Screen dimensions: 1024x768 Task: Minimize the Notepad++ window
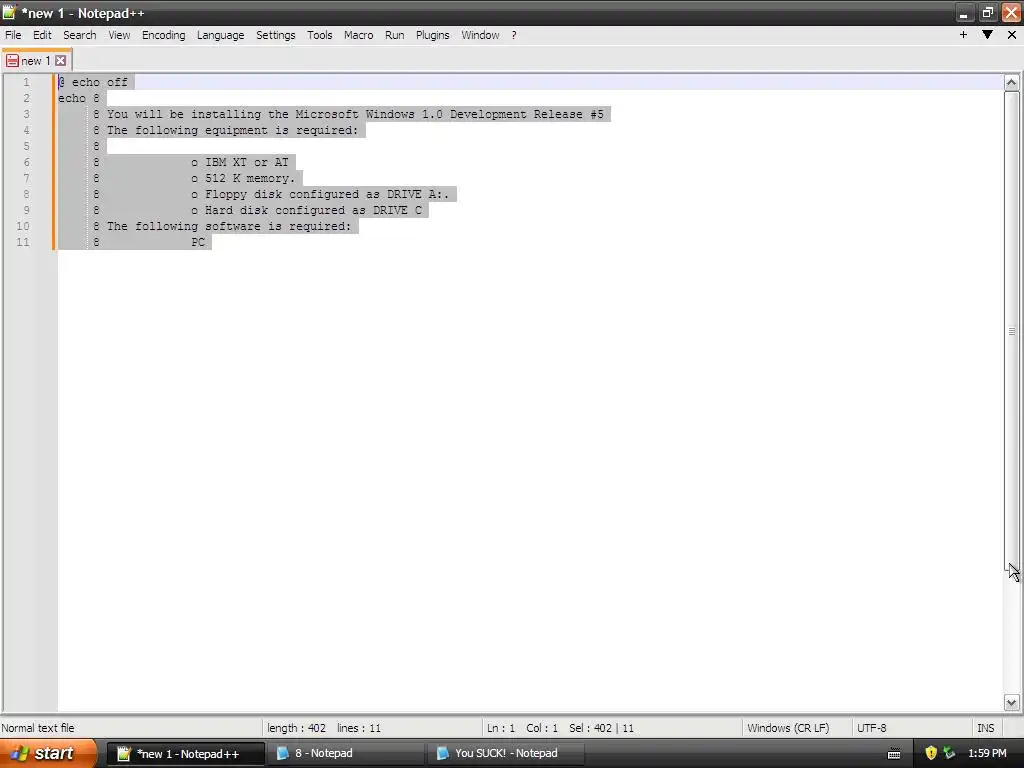tap(963, 12)
